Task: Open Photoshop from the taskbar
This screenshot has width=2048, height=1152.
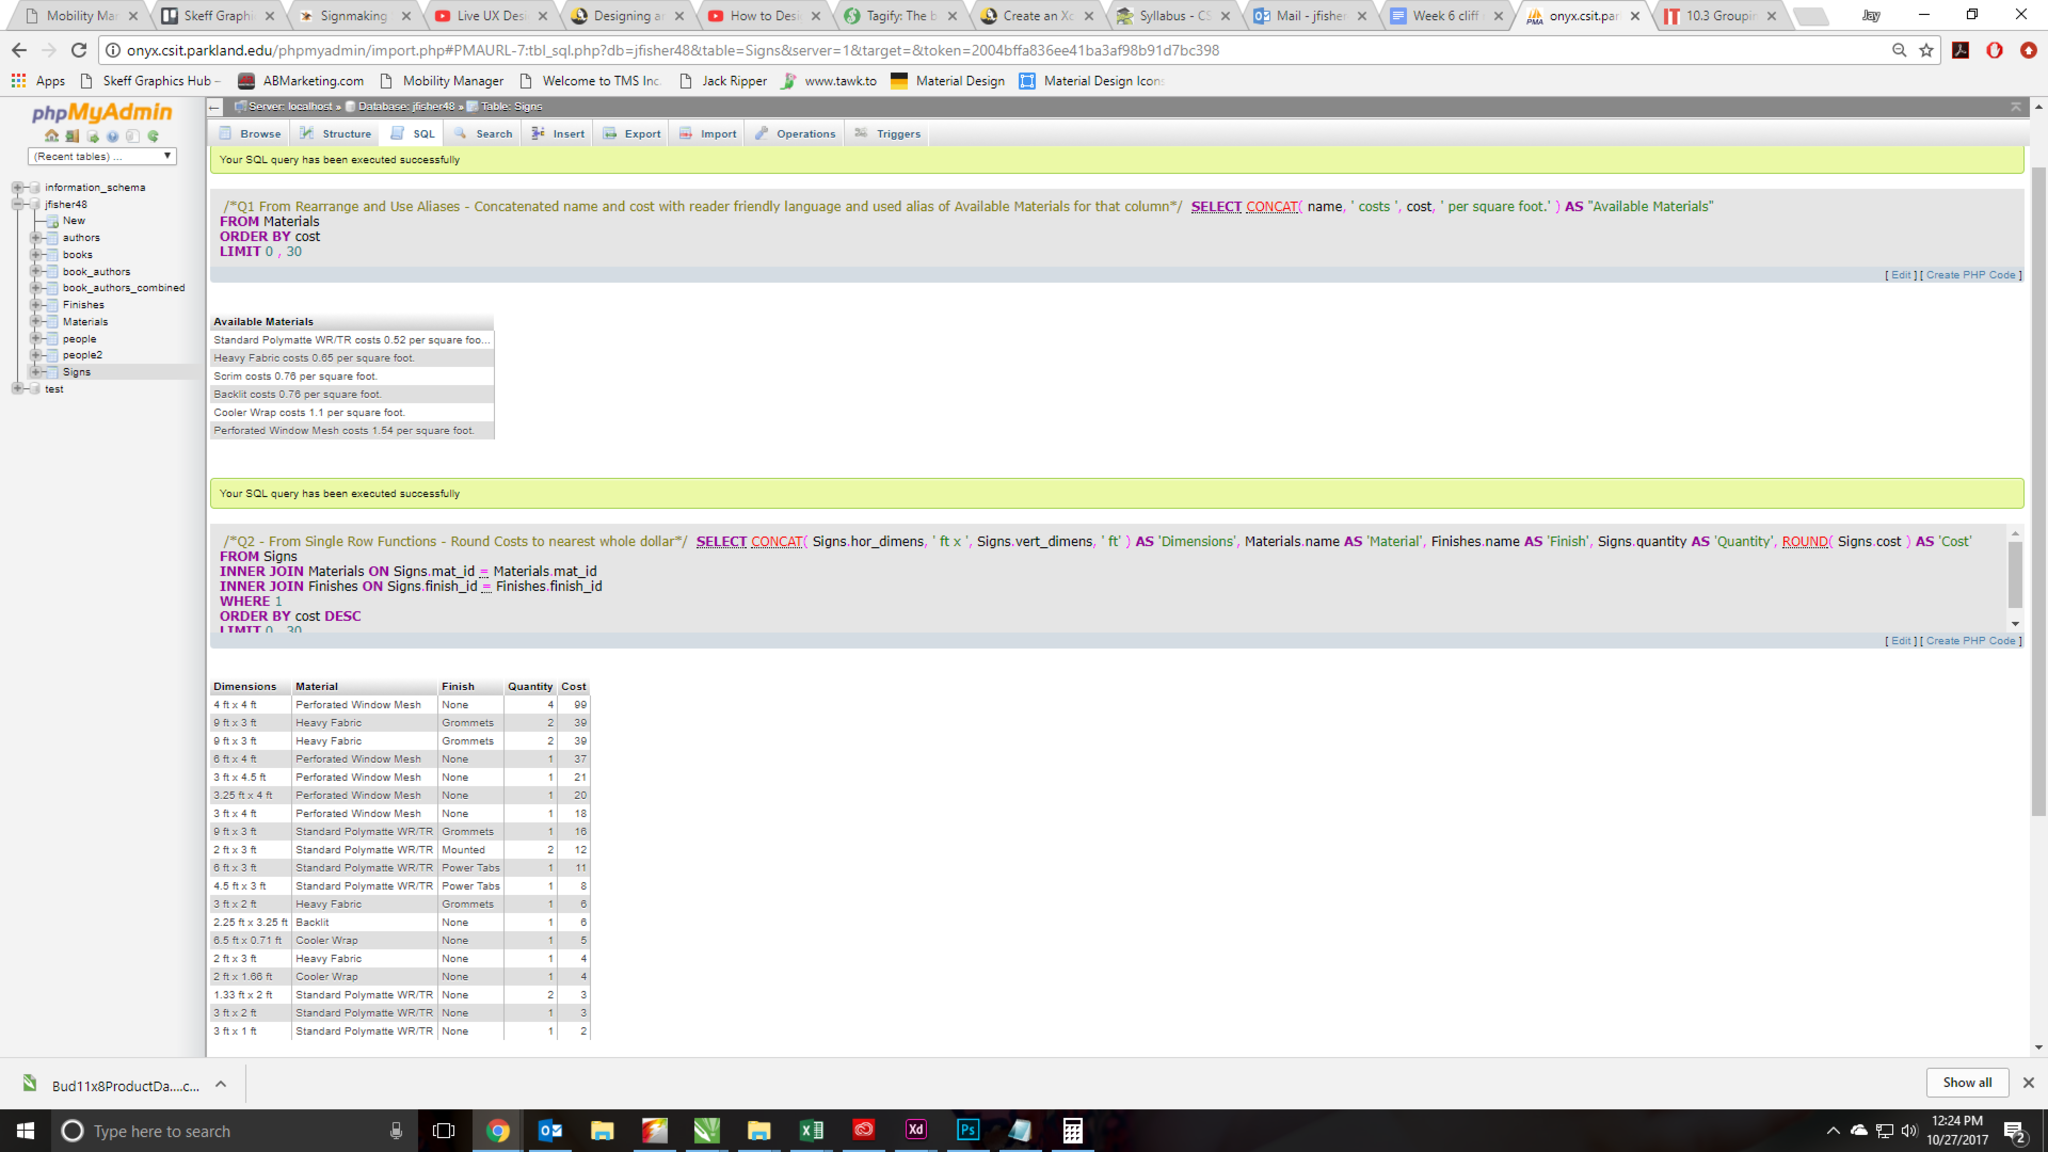Action: tap(967, 1130)
